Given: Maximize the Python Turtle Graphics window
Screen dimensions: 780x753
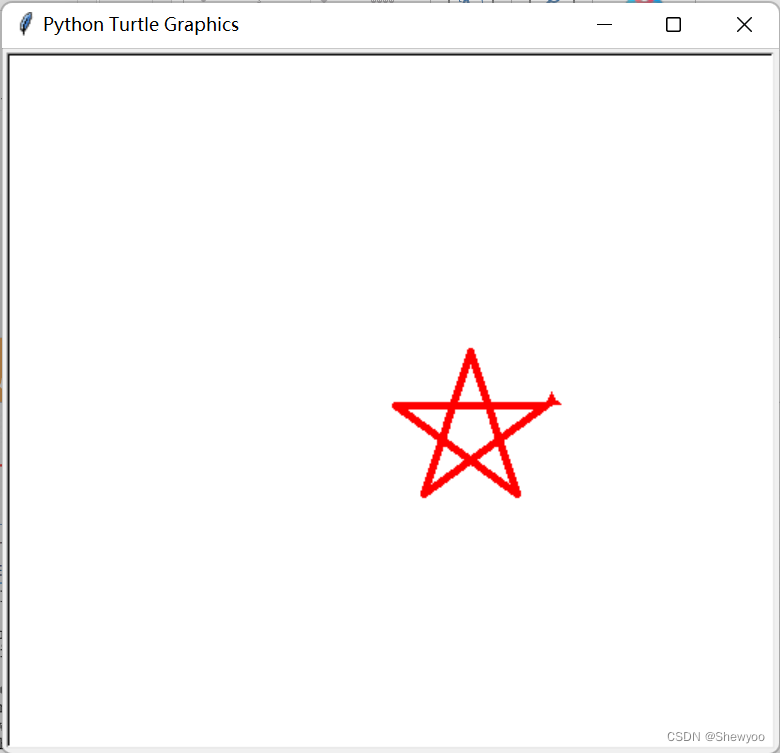Looking at the screenshot, I should click(673, 24).
